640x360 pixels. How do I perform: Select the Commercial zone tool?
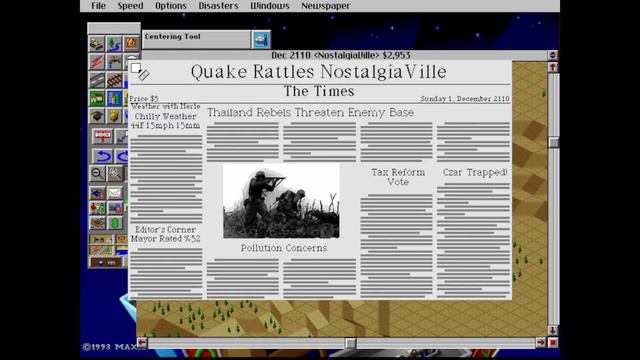114,98
